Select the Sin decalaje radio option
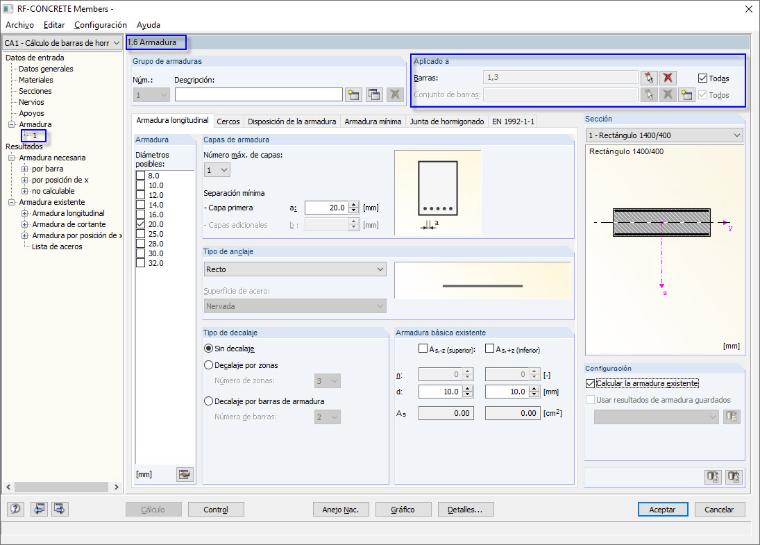The width and height of the screenshot is (760, 545). 208,348
